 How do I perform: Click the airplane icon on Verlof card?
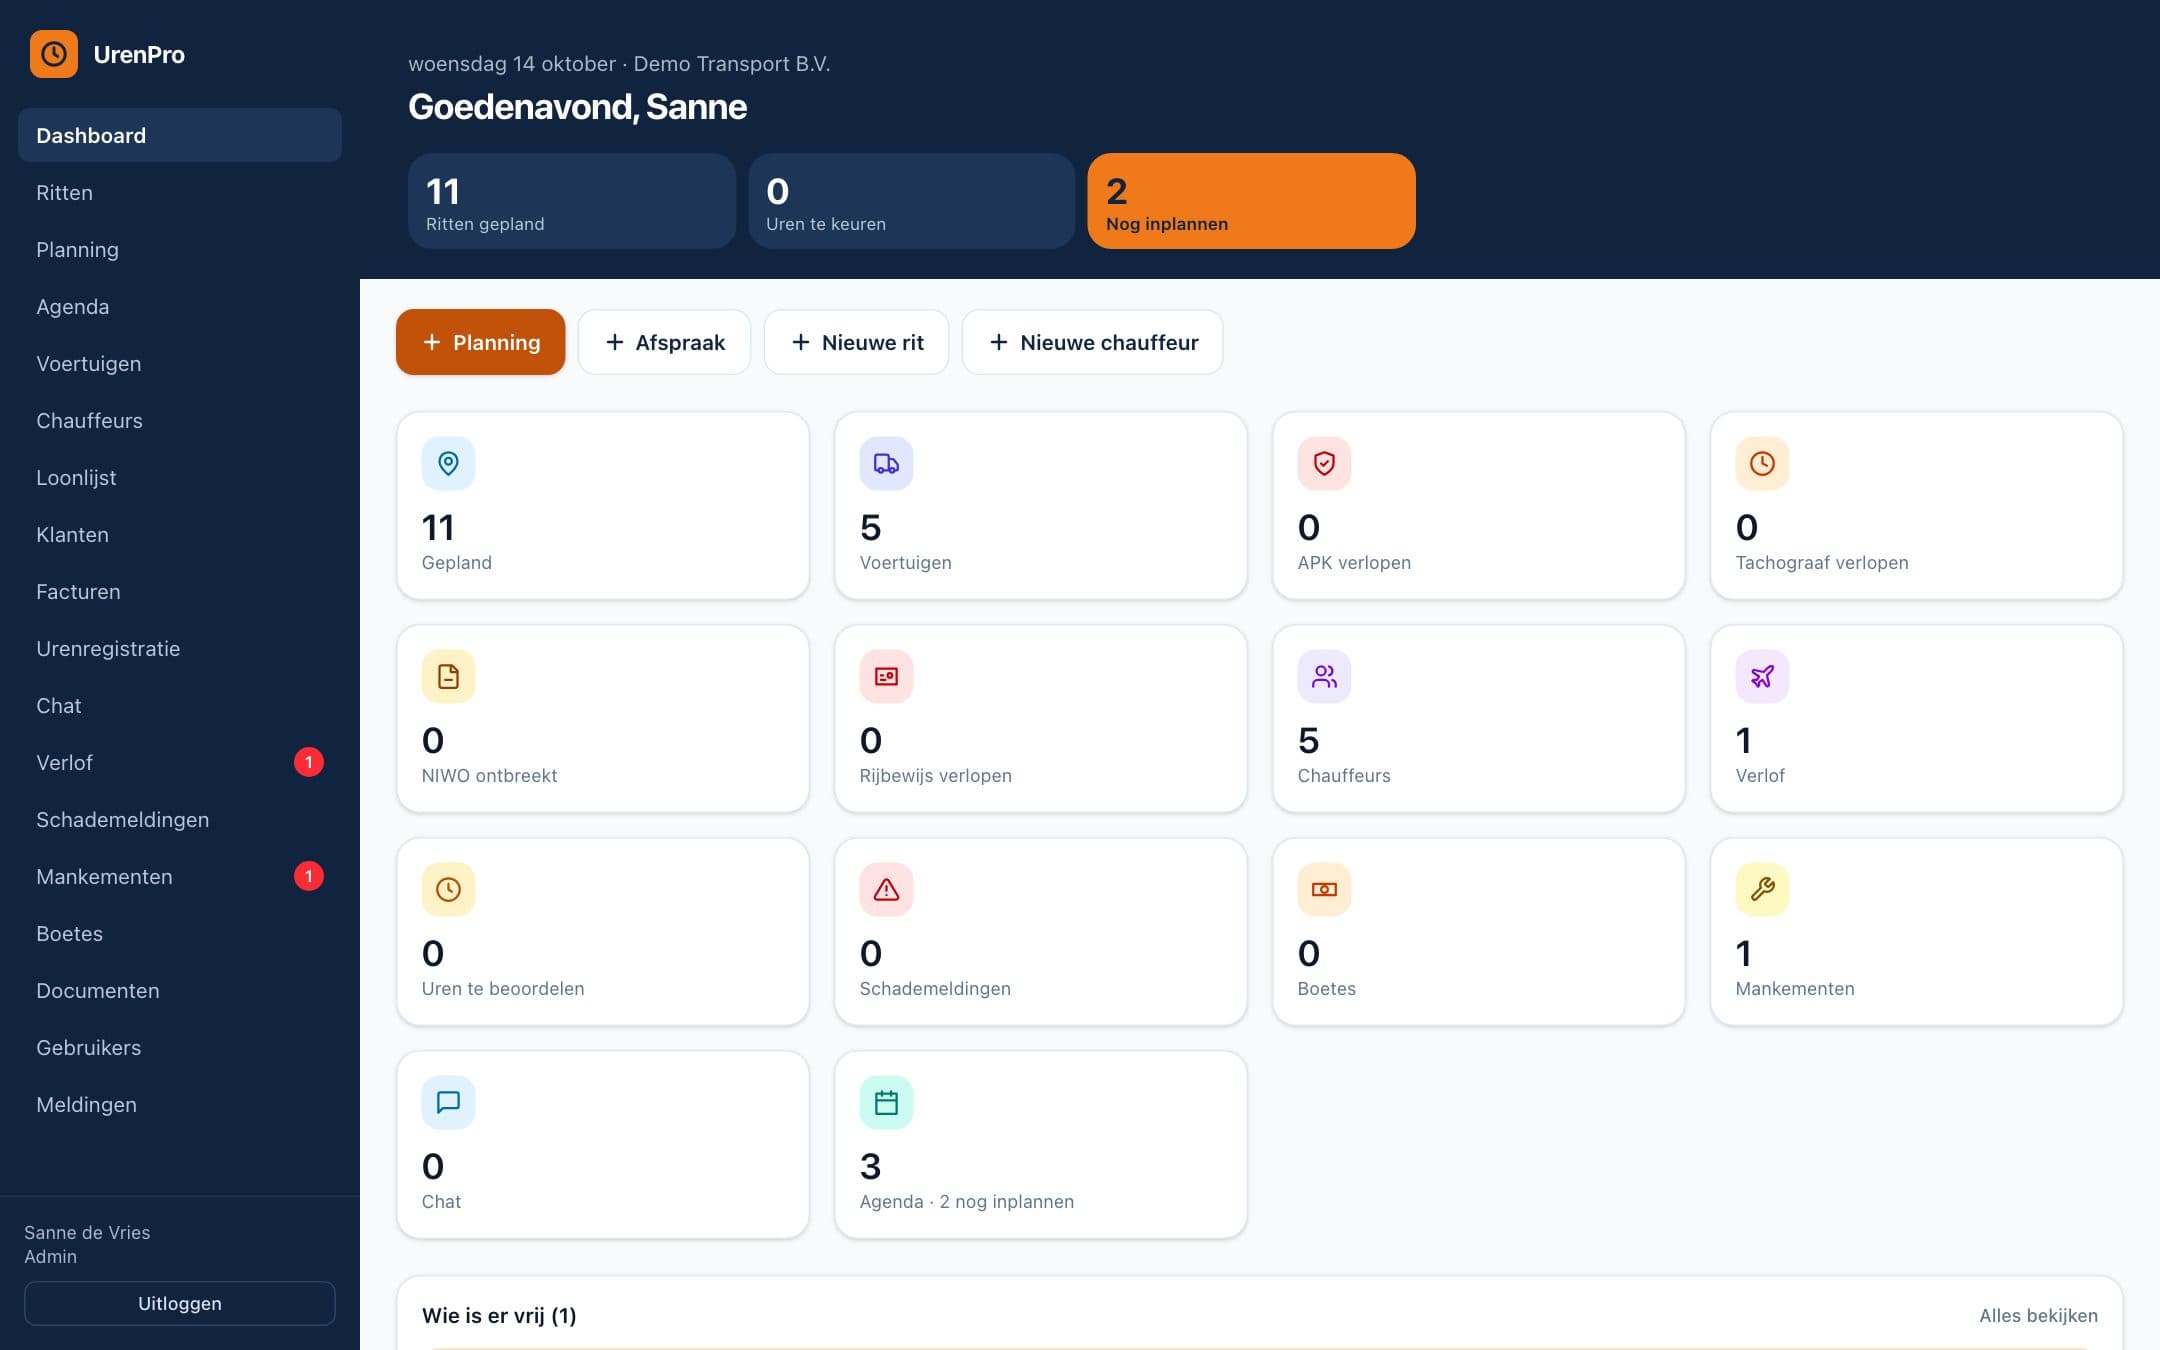[x=1762, y=676]
